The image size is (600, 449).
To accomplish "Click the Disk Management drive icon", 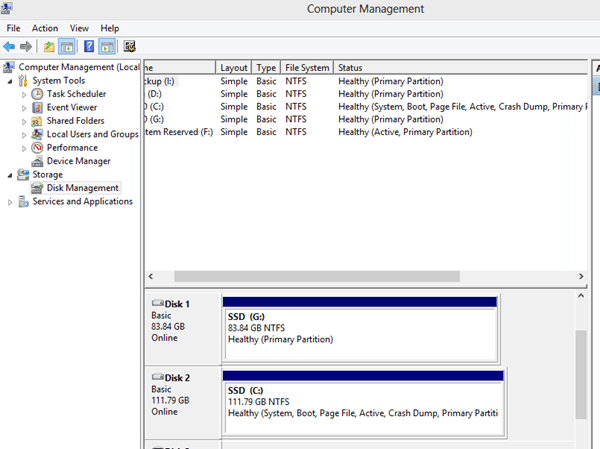I will point(37,188).
